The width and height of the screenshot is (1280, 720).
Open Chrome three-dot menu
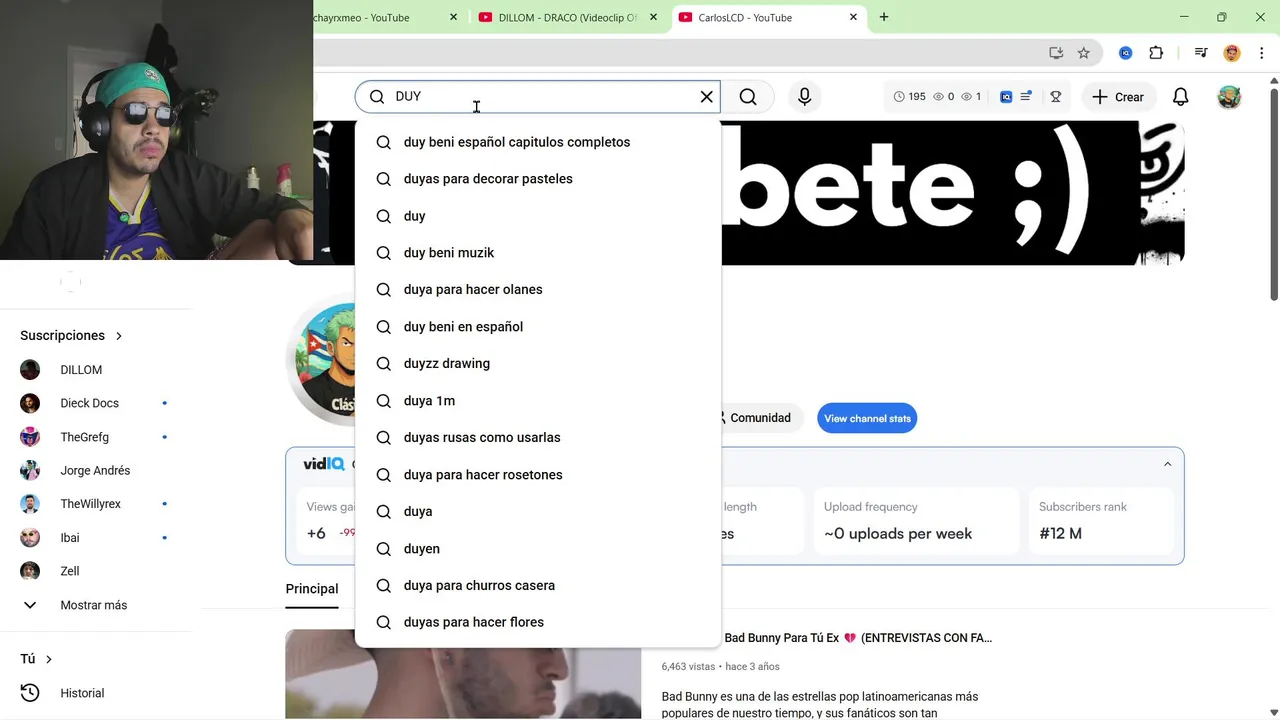point(1261,53)
